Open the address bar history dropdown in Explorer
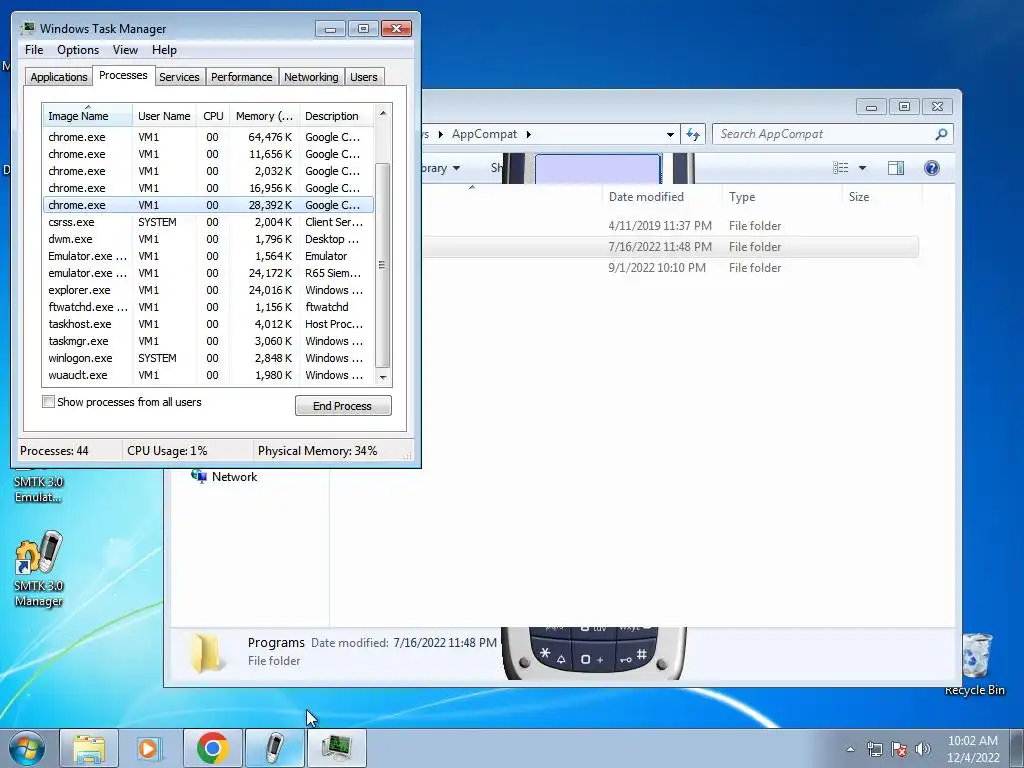The image size is (1024, 768). [670, 135]
